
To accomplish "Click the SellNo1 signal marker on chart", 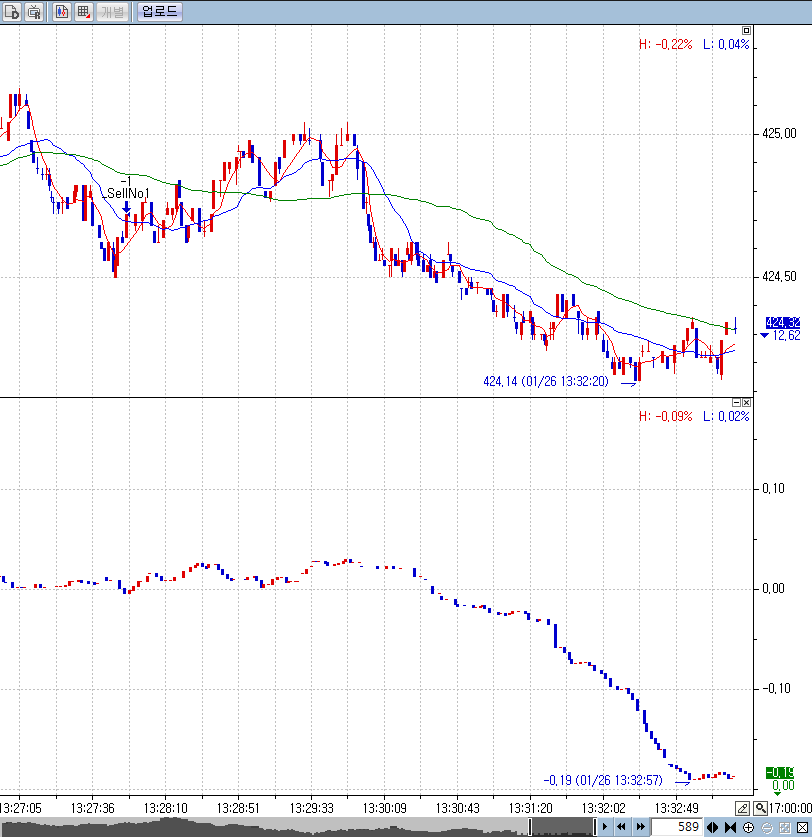I will coord(127,194).
